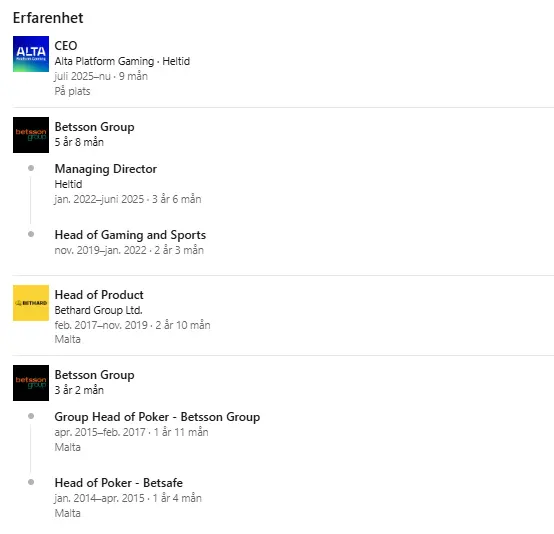Click the Group Head of Poker bullet

point(31,416)
